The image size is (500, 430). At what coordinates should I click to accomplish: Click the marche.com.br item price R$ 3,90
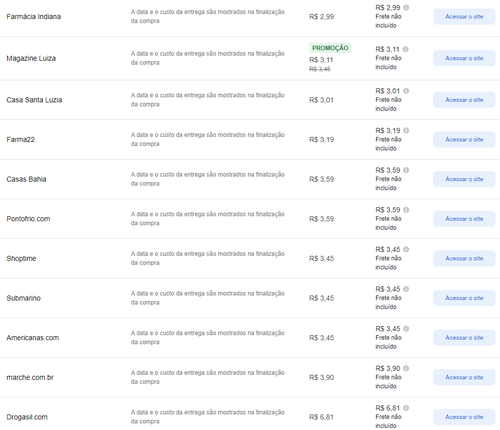pyautogui.click(x=321, y=378)
